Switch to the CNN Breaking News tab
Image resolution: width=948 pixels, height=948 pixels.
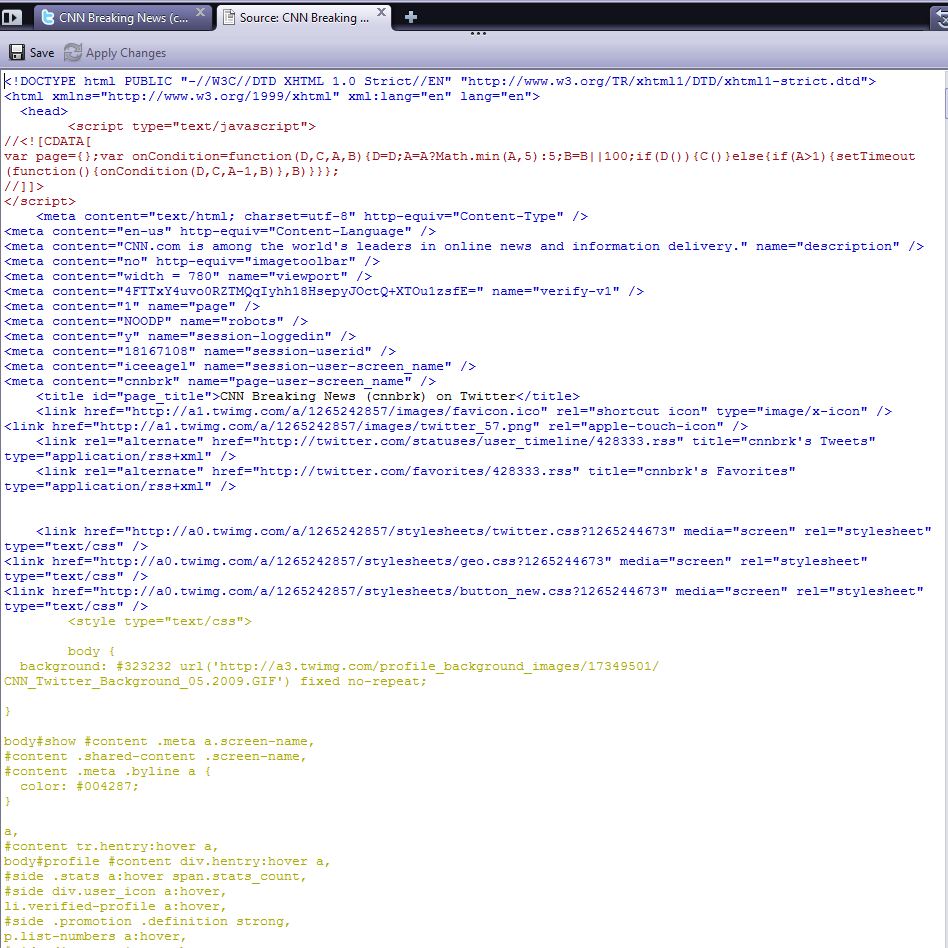click(x=120, y=17)
